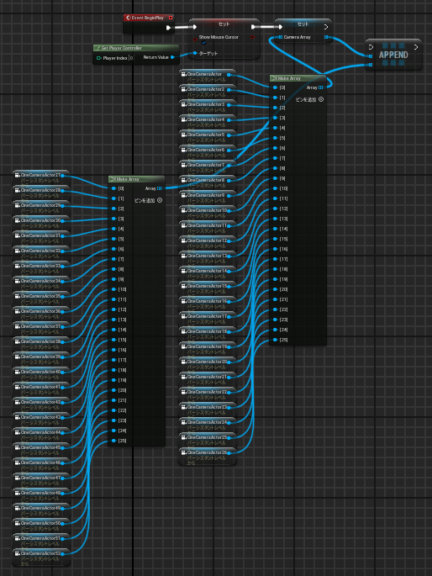Select Make Array node header fed by CineCameraActor2
Viewport: 432px width, 576px height.
coord(298,78)
